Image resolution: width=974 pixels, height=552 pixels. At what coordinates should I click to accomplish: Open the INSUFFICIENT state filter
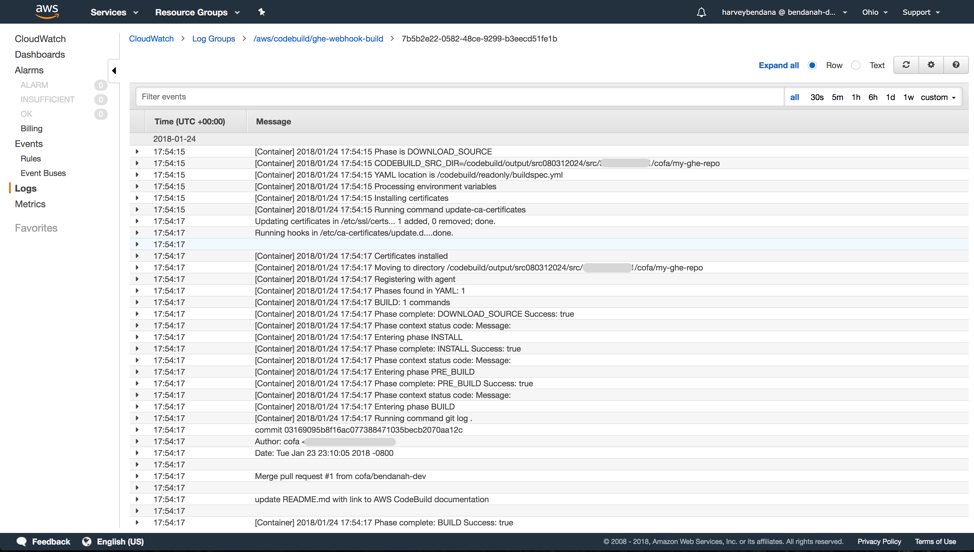47,99
